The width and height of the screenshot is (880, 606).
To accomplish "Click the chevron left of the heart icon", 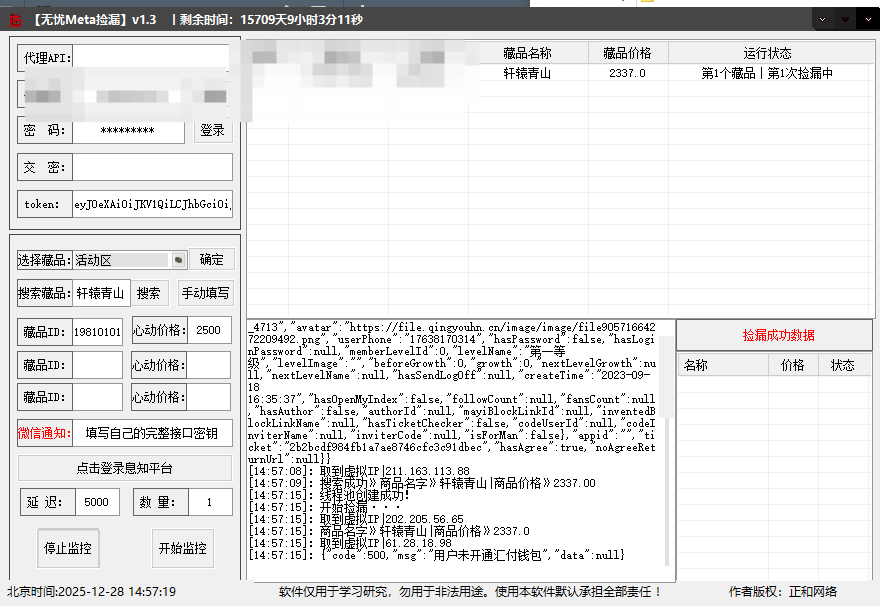I will pos(823,18).
